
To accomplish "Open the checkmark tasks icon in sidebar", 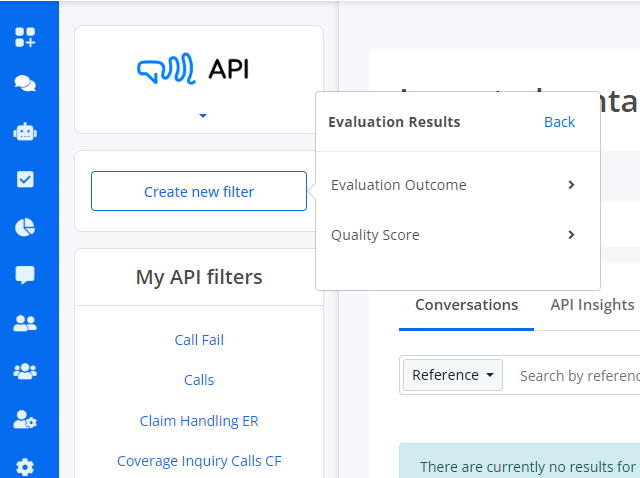I will click(25, 179).
